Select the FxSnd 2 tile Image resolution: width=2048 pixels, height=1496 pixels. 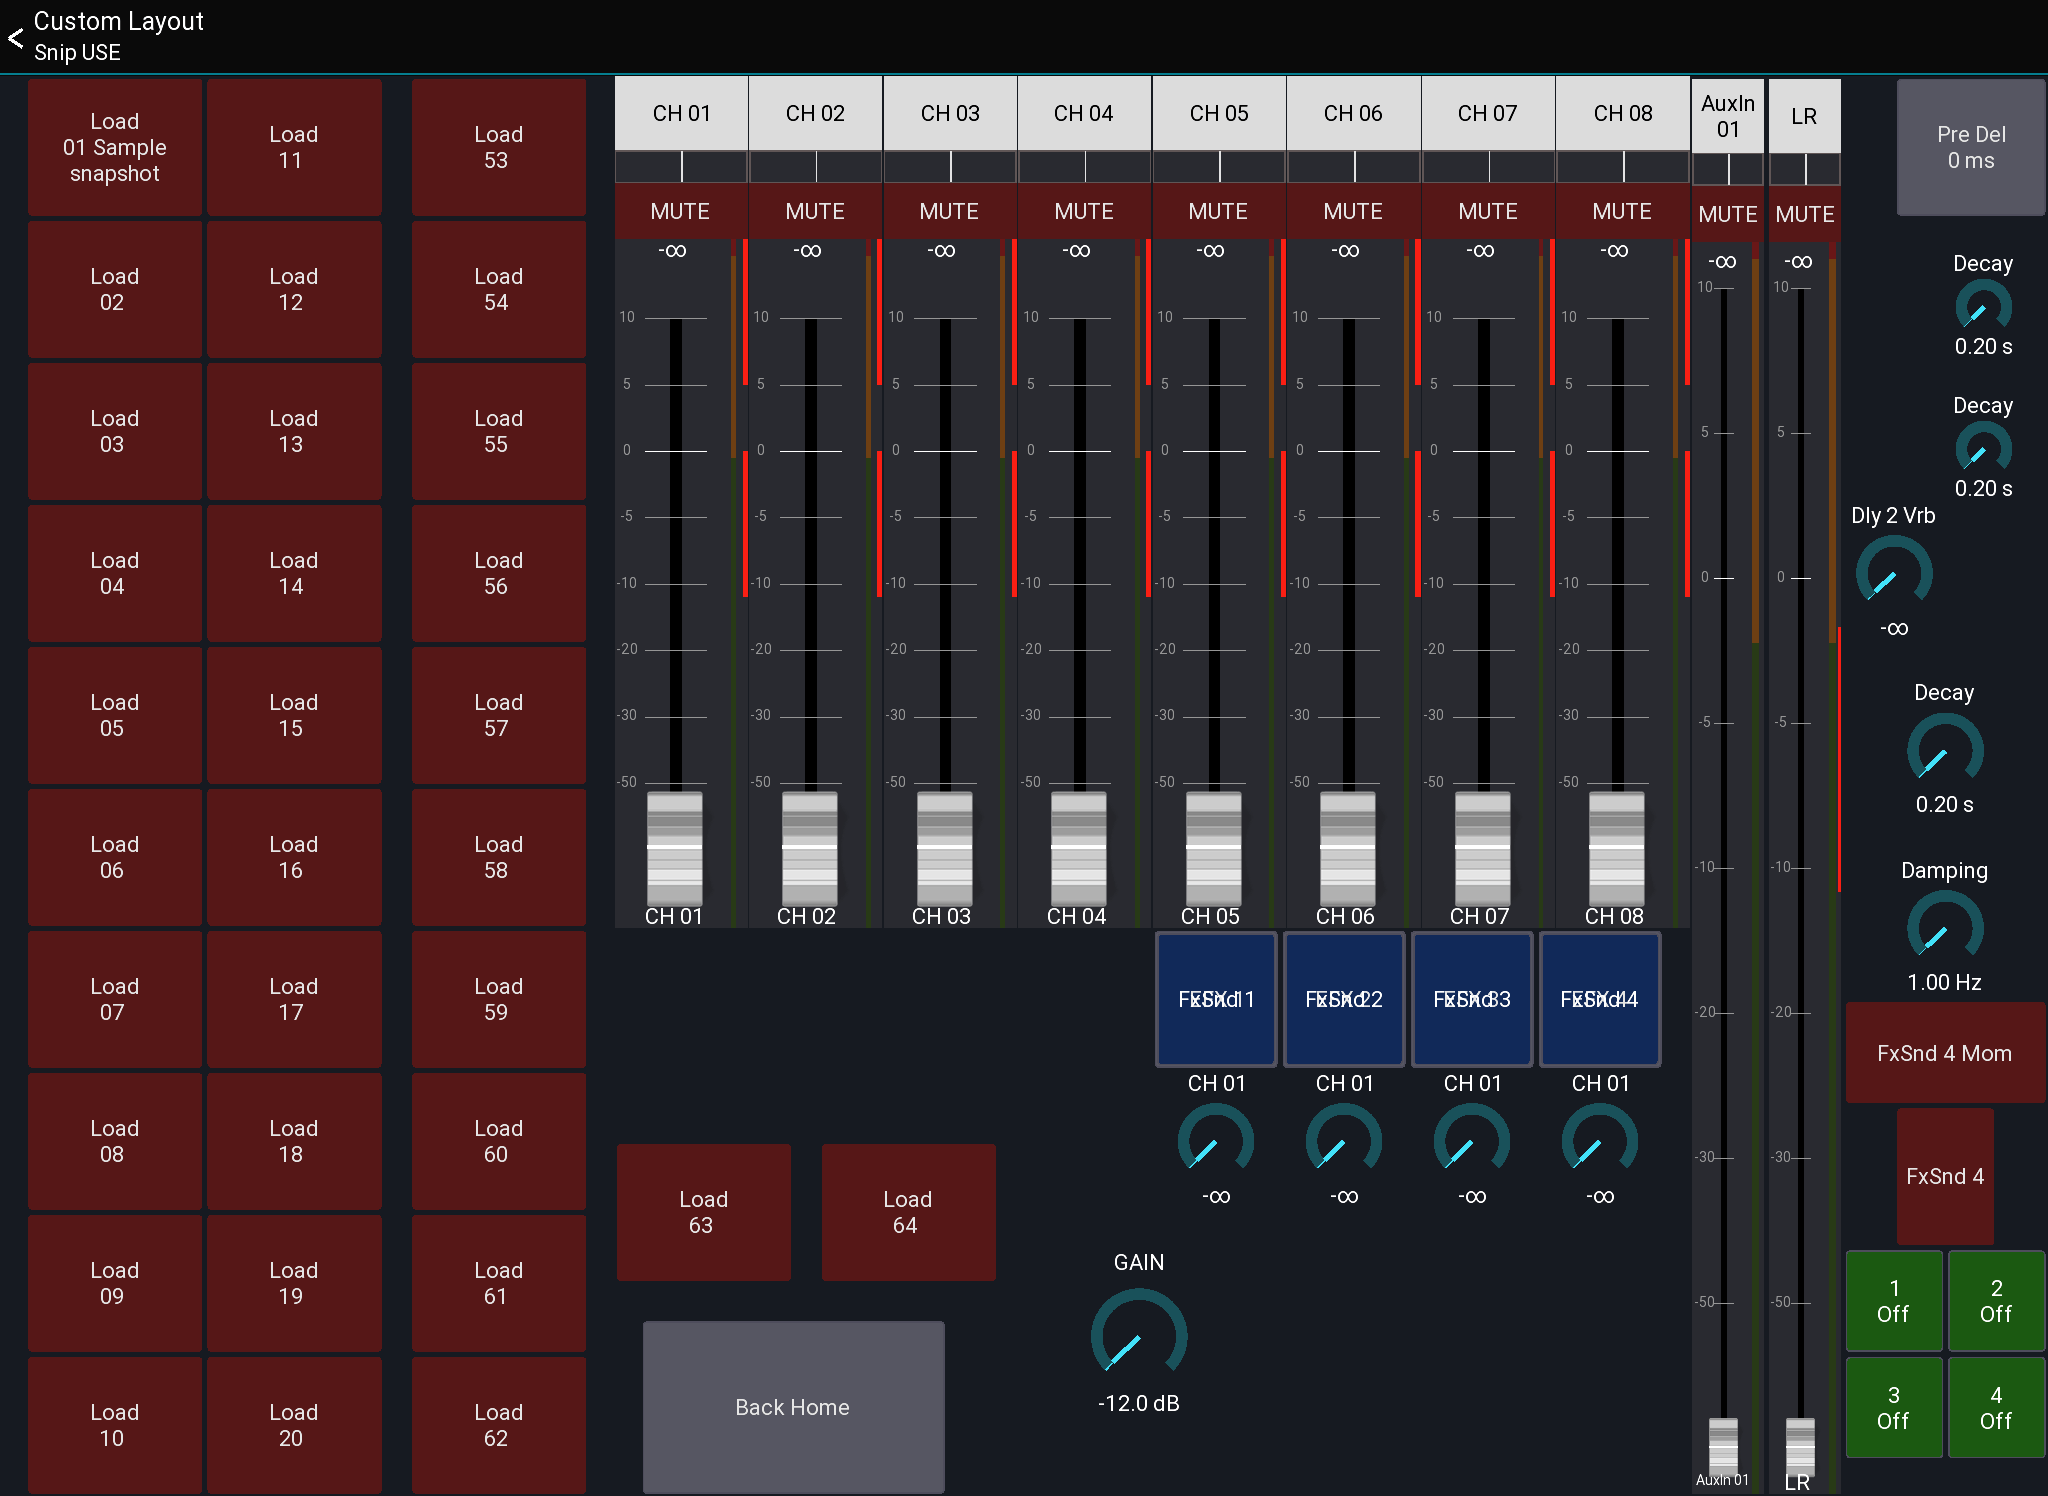click(1343, 999)
